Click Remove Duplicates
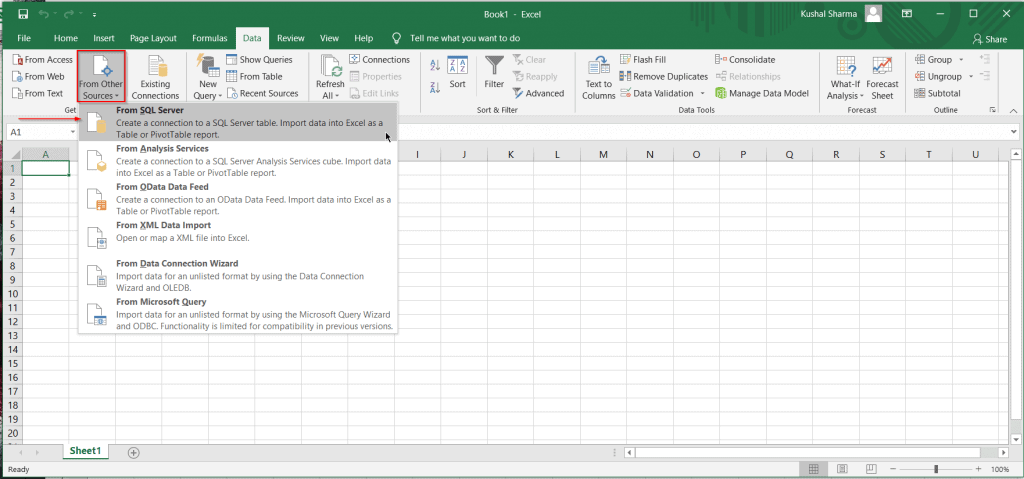This screenshot has height=479, width=1024. click(x=664, y=76)
